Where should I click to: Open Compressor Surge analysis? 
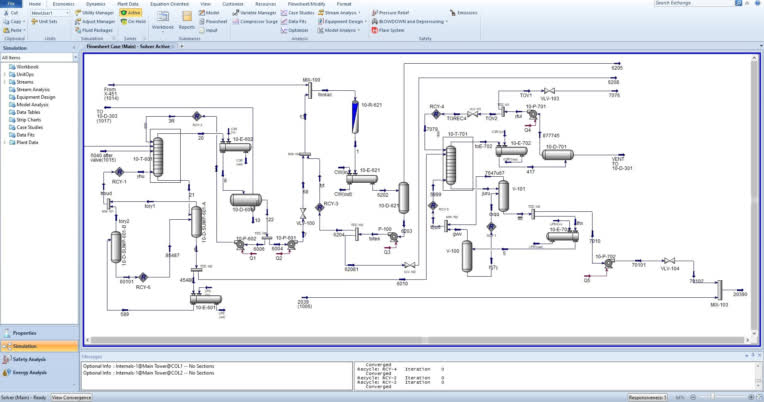255,21
